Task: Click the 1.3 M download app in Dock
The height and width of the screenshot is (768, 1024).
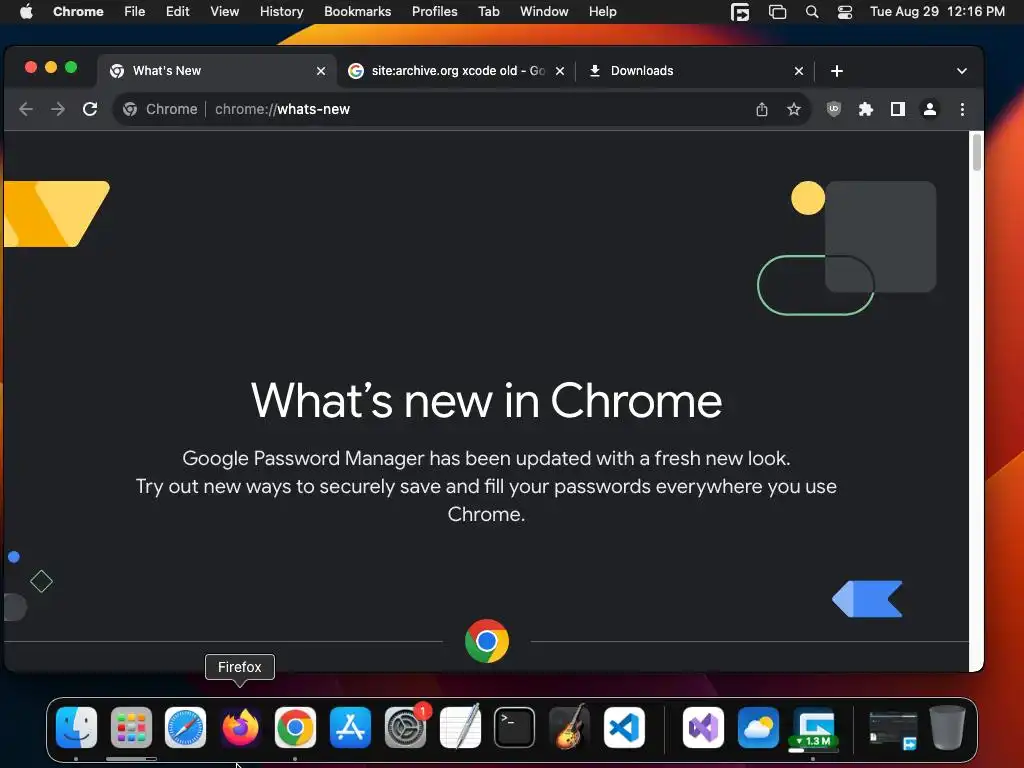Action: coord(813,727)
